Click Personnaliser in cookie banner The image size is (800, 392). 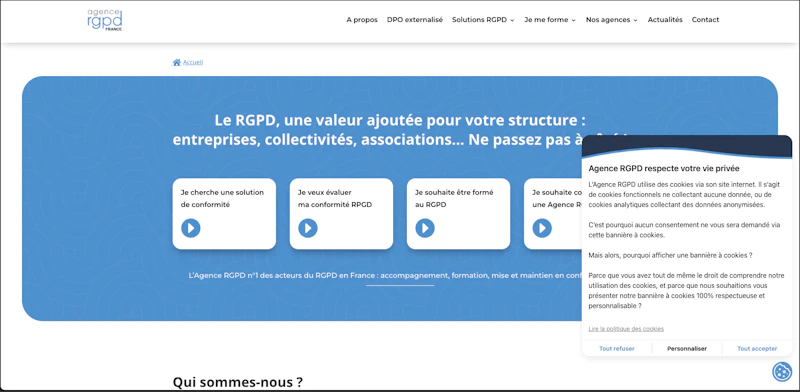[x=687, y=349]
